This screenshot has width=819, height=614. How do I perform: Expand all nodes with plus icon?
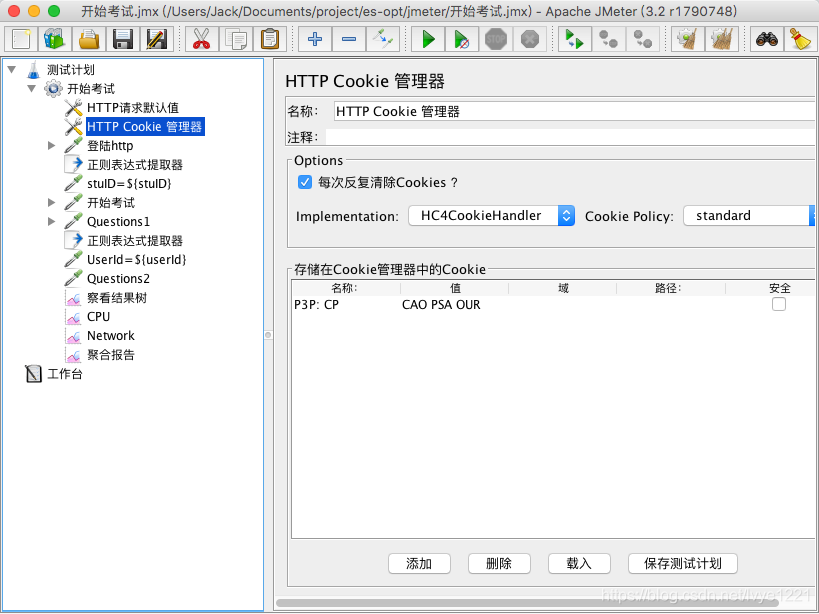tap(315, 39)
